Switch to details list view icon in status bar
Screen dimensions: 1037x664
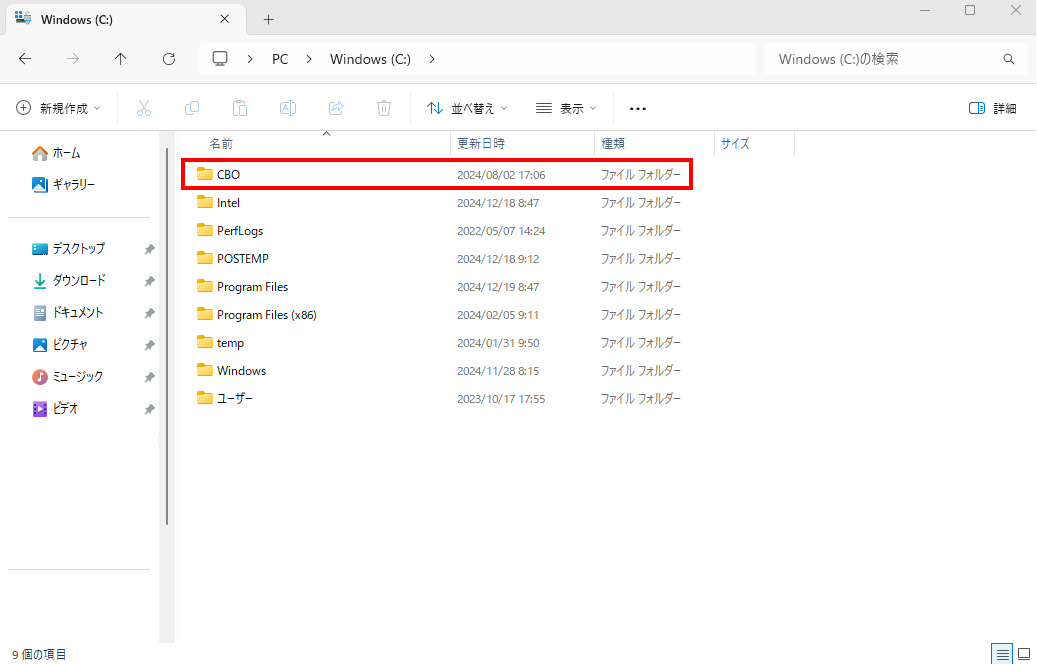pos(1003,654)
